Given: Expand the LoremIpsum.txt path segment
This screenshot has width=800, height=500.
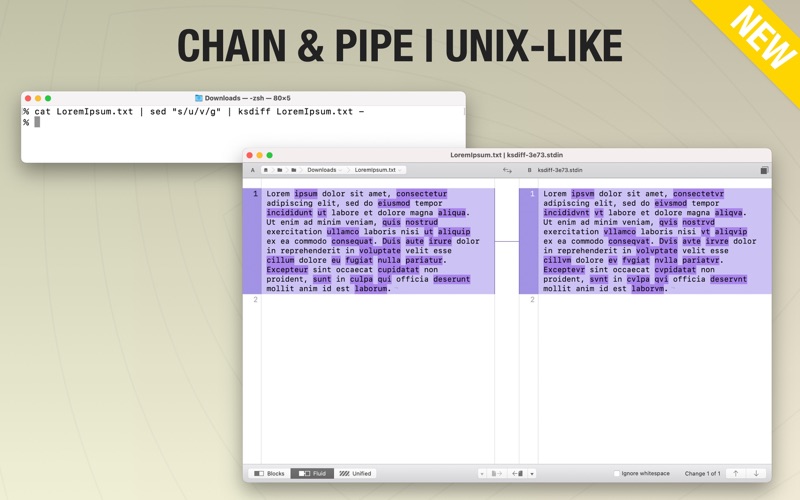Looking at the screenshot, I should pyautogui.click(x=379, y=170).
